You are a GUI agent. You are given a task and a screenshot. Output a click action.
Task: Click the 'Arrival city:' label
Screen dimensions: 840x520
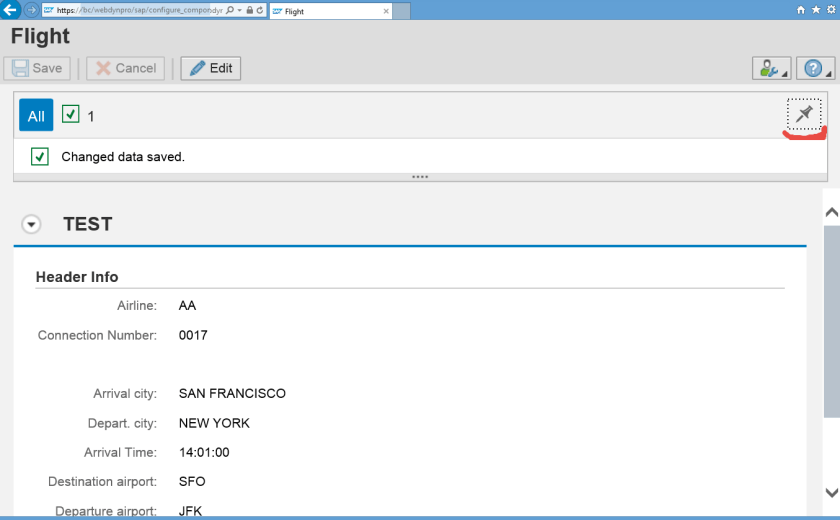pyautogui.click(x=125, y=394)
